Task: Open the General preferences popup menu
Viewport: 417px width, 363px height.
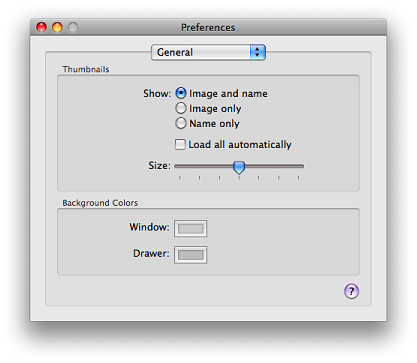Action: point(208,52)
